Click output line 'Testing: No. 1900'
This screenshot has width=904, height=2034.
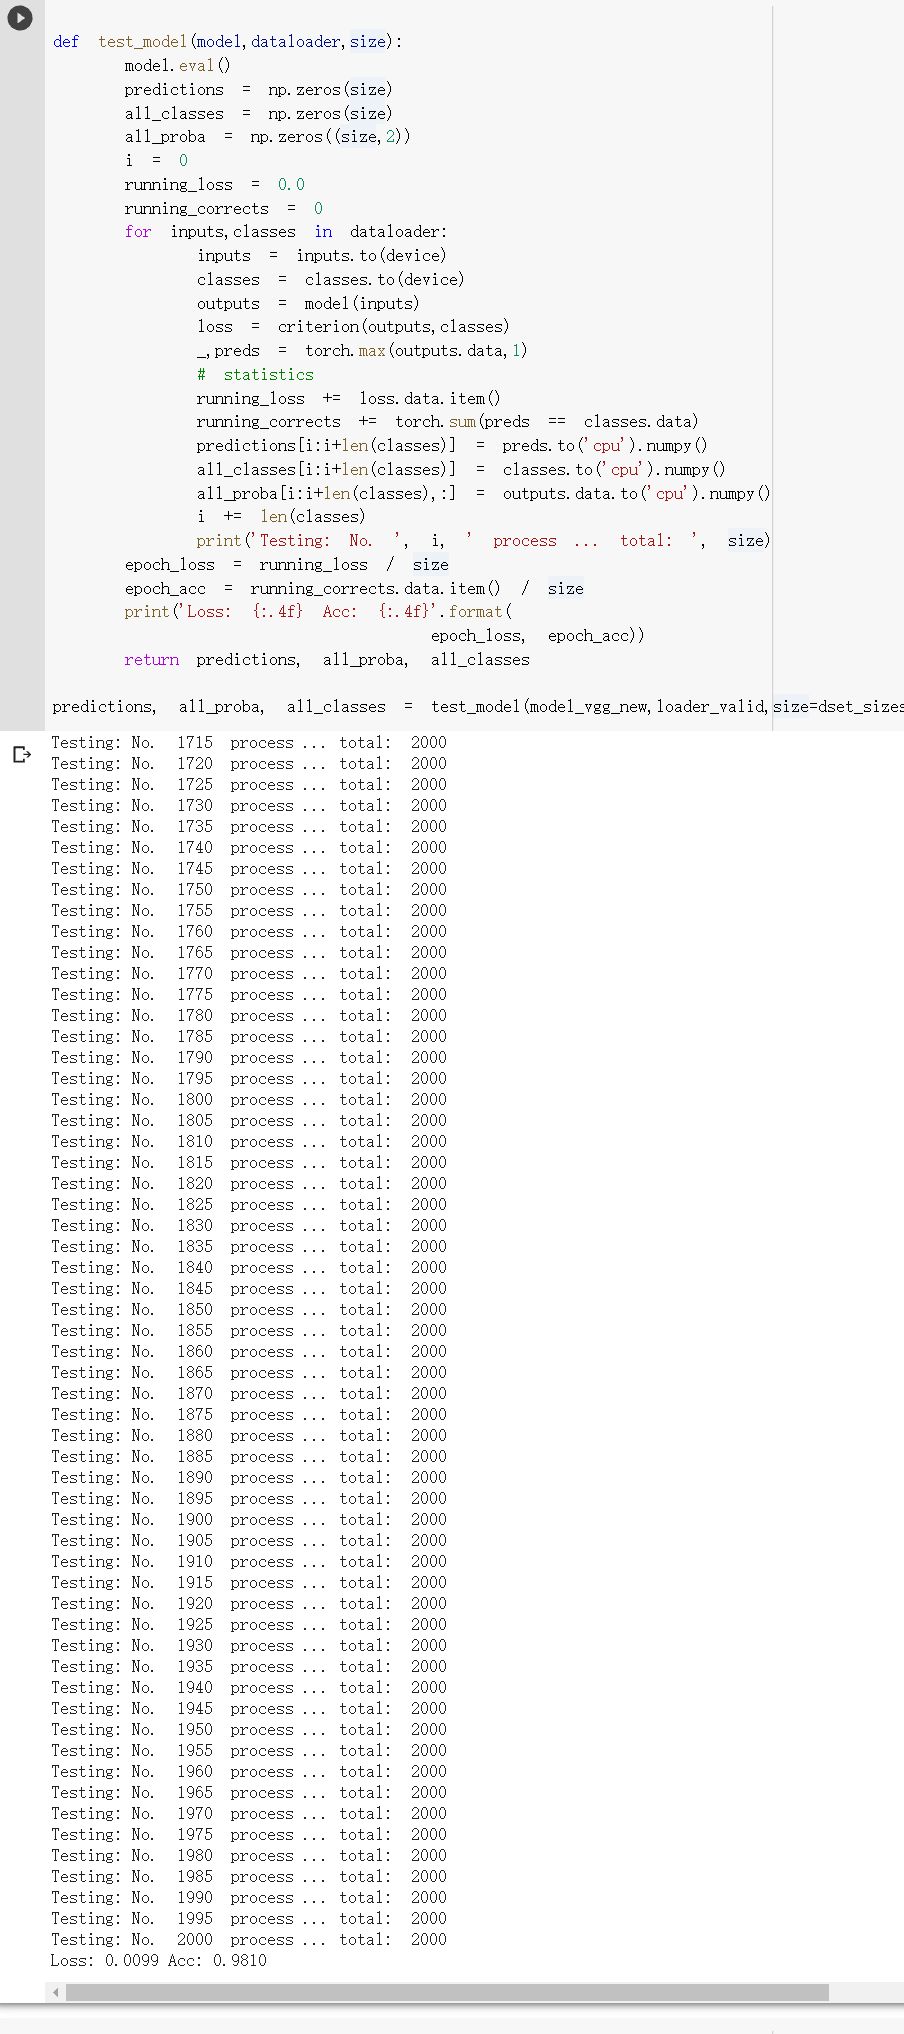249,1520
